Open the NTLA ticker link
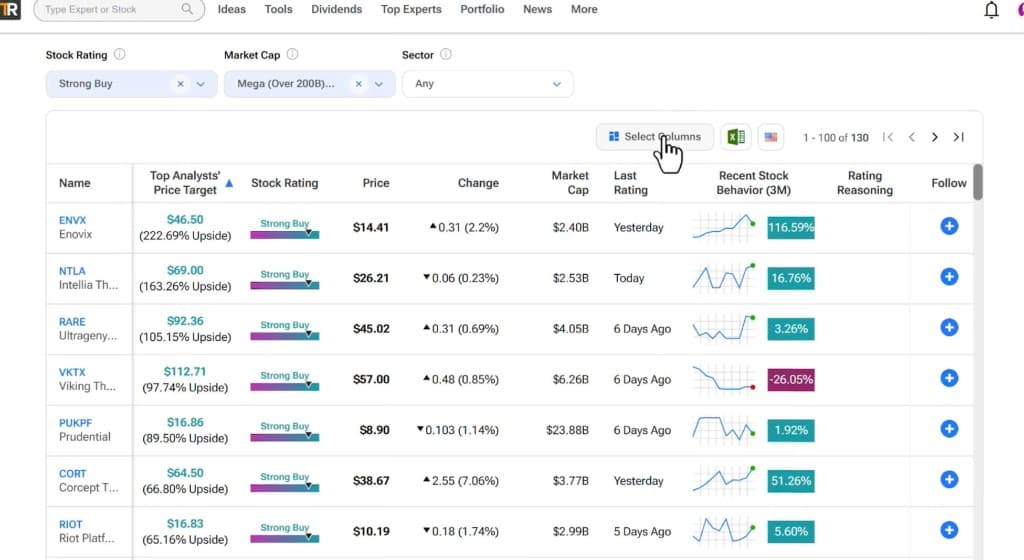Screen dimensions: 1024x560 tap(72, 271)
